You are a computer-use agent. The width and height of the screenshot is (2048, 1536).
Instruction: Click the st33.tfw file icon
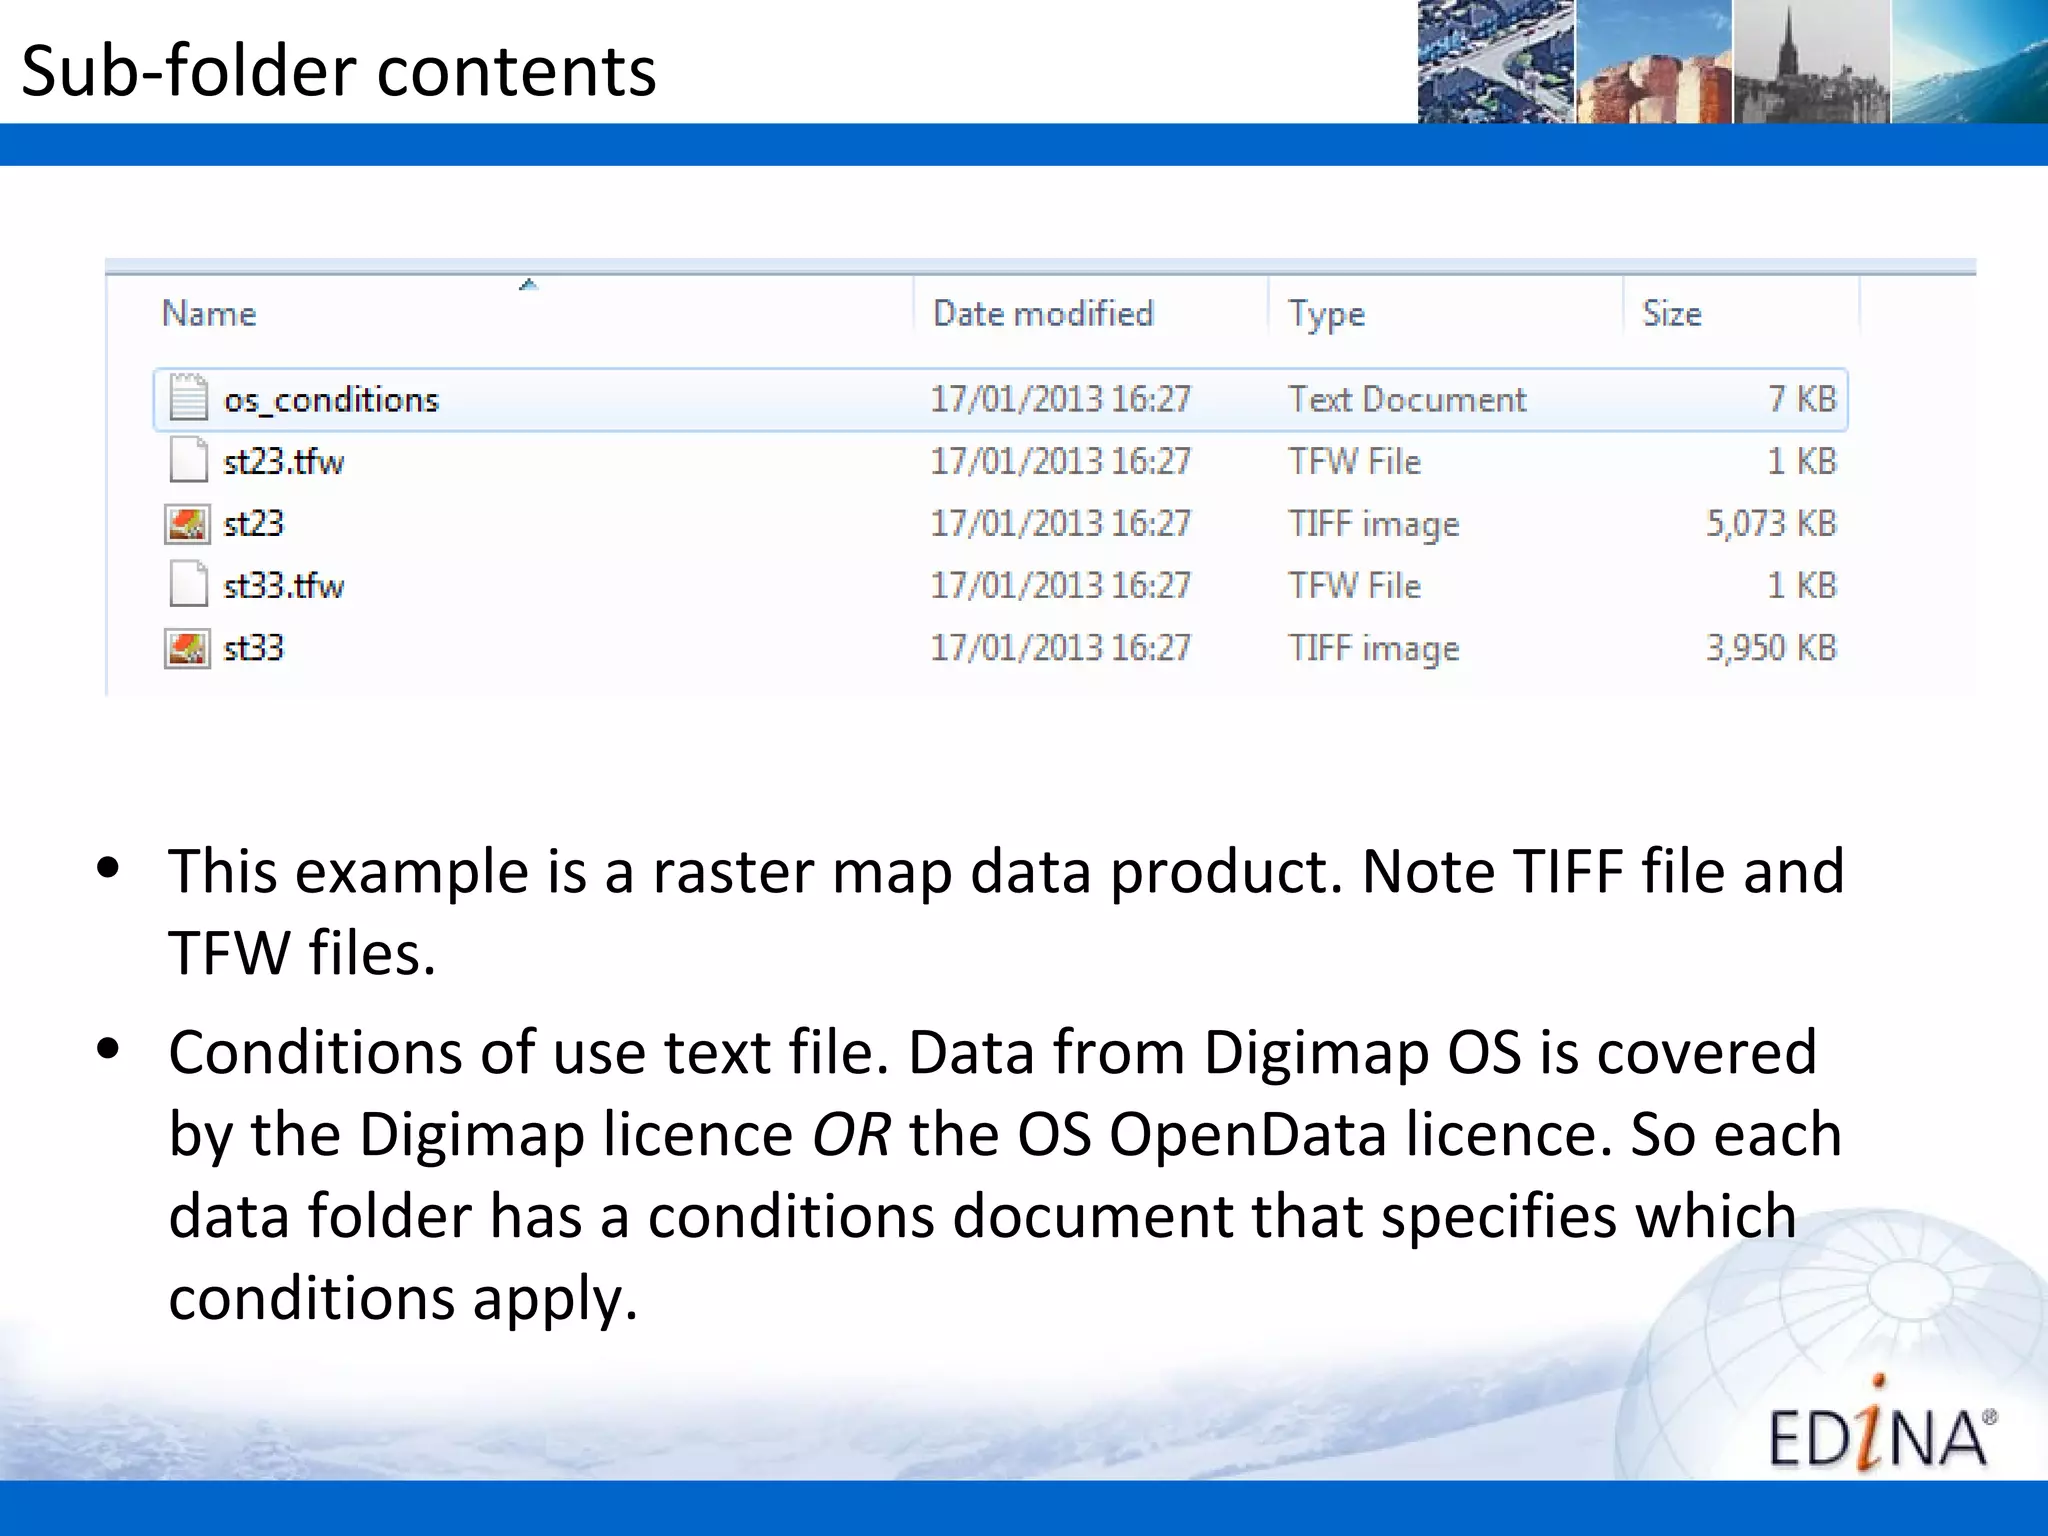point(188,584)
